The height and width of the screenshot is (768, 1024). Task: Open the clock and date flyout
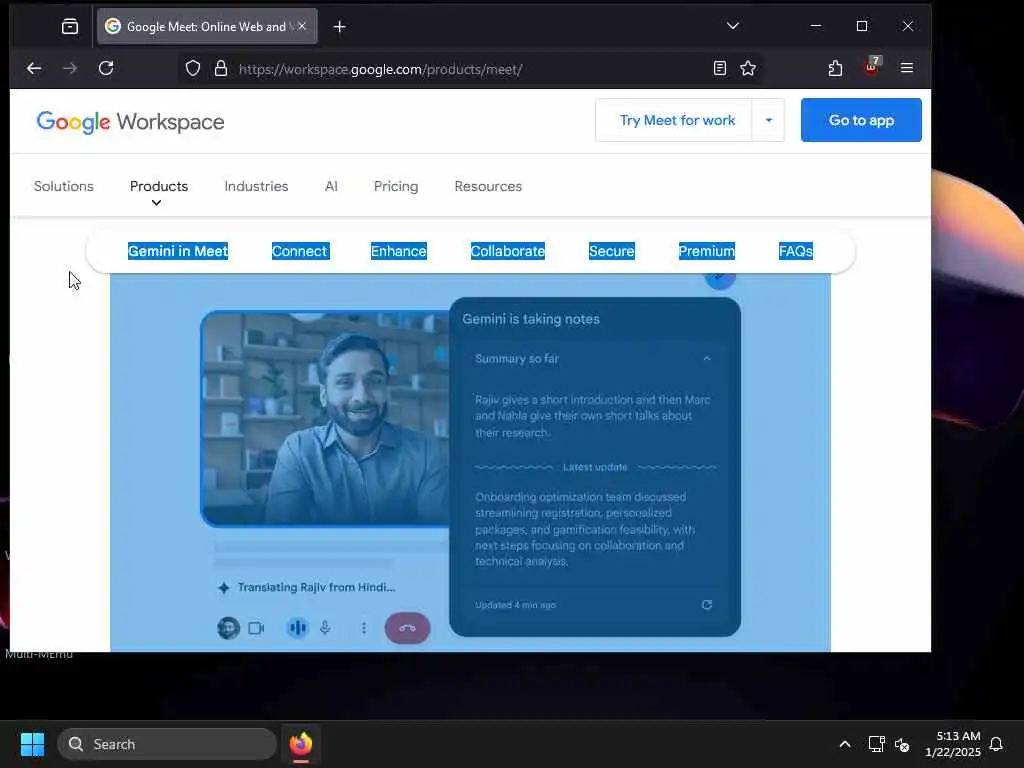[x=953, y=744]
